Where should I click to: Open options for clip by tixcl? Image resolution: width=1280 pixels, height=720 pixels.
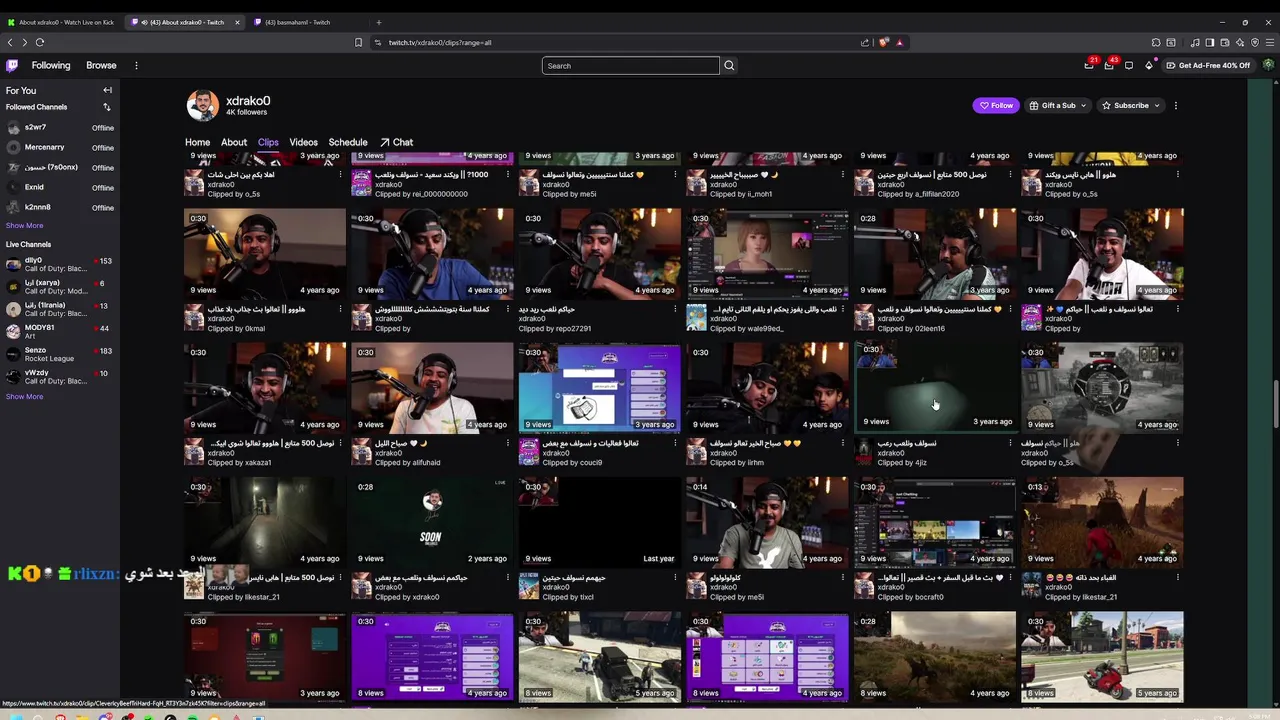pos(675,577)
